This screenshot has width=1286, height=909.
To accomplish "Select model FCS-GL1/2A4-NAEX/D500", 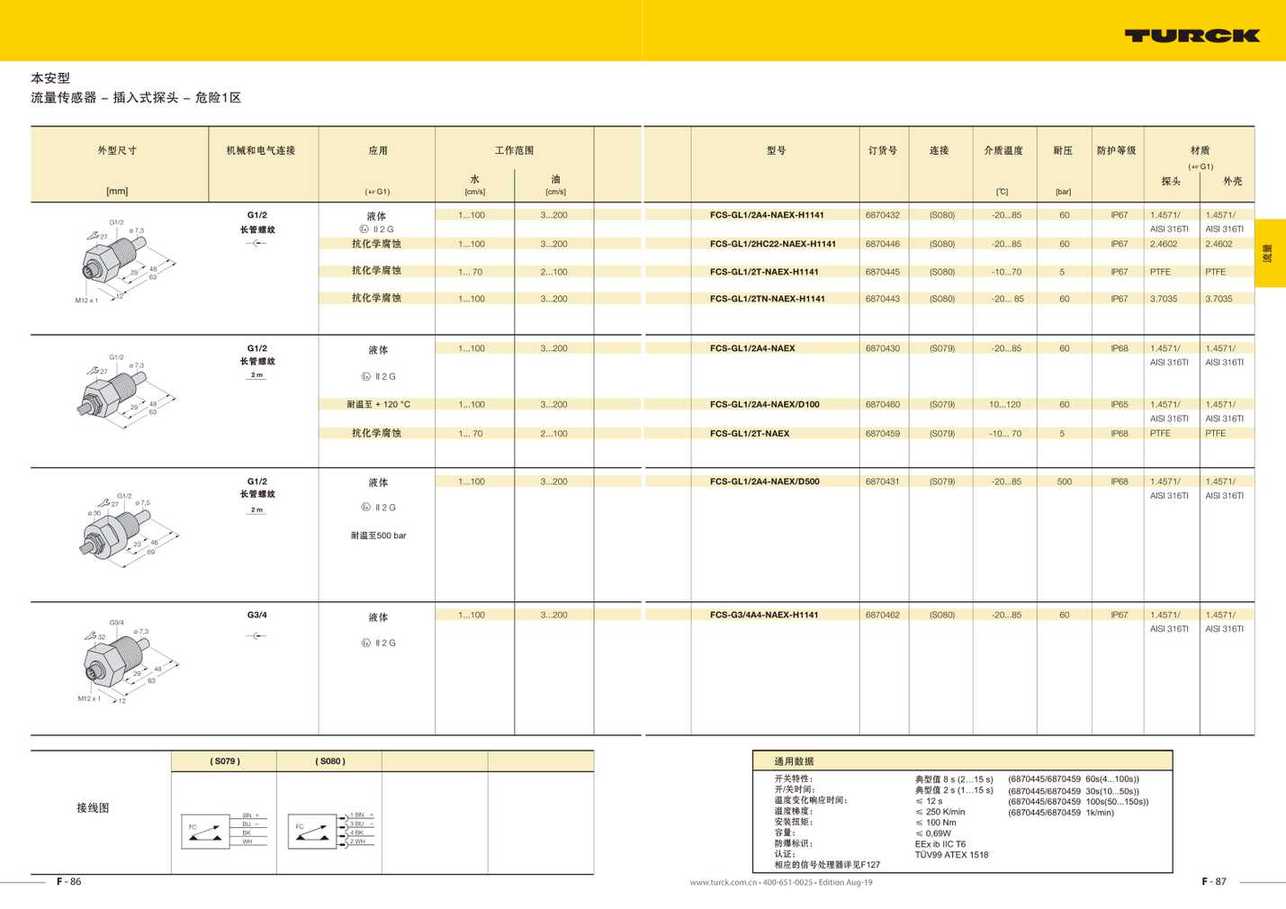I will (x=764, y=482).
